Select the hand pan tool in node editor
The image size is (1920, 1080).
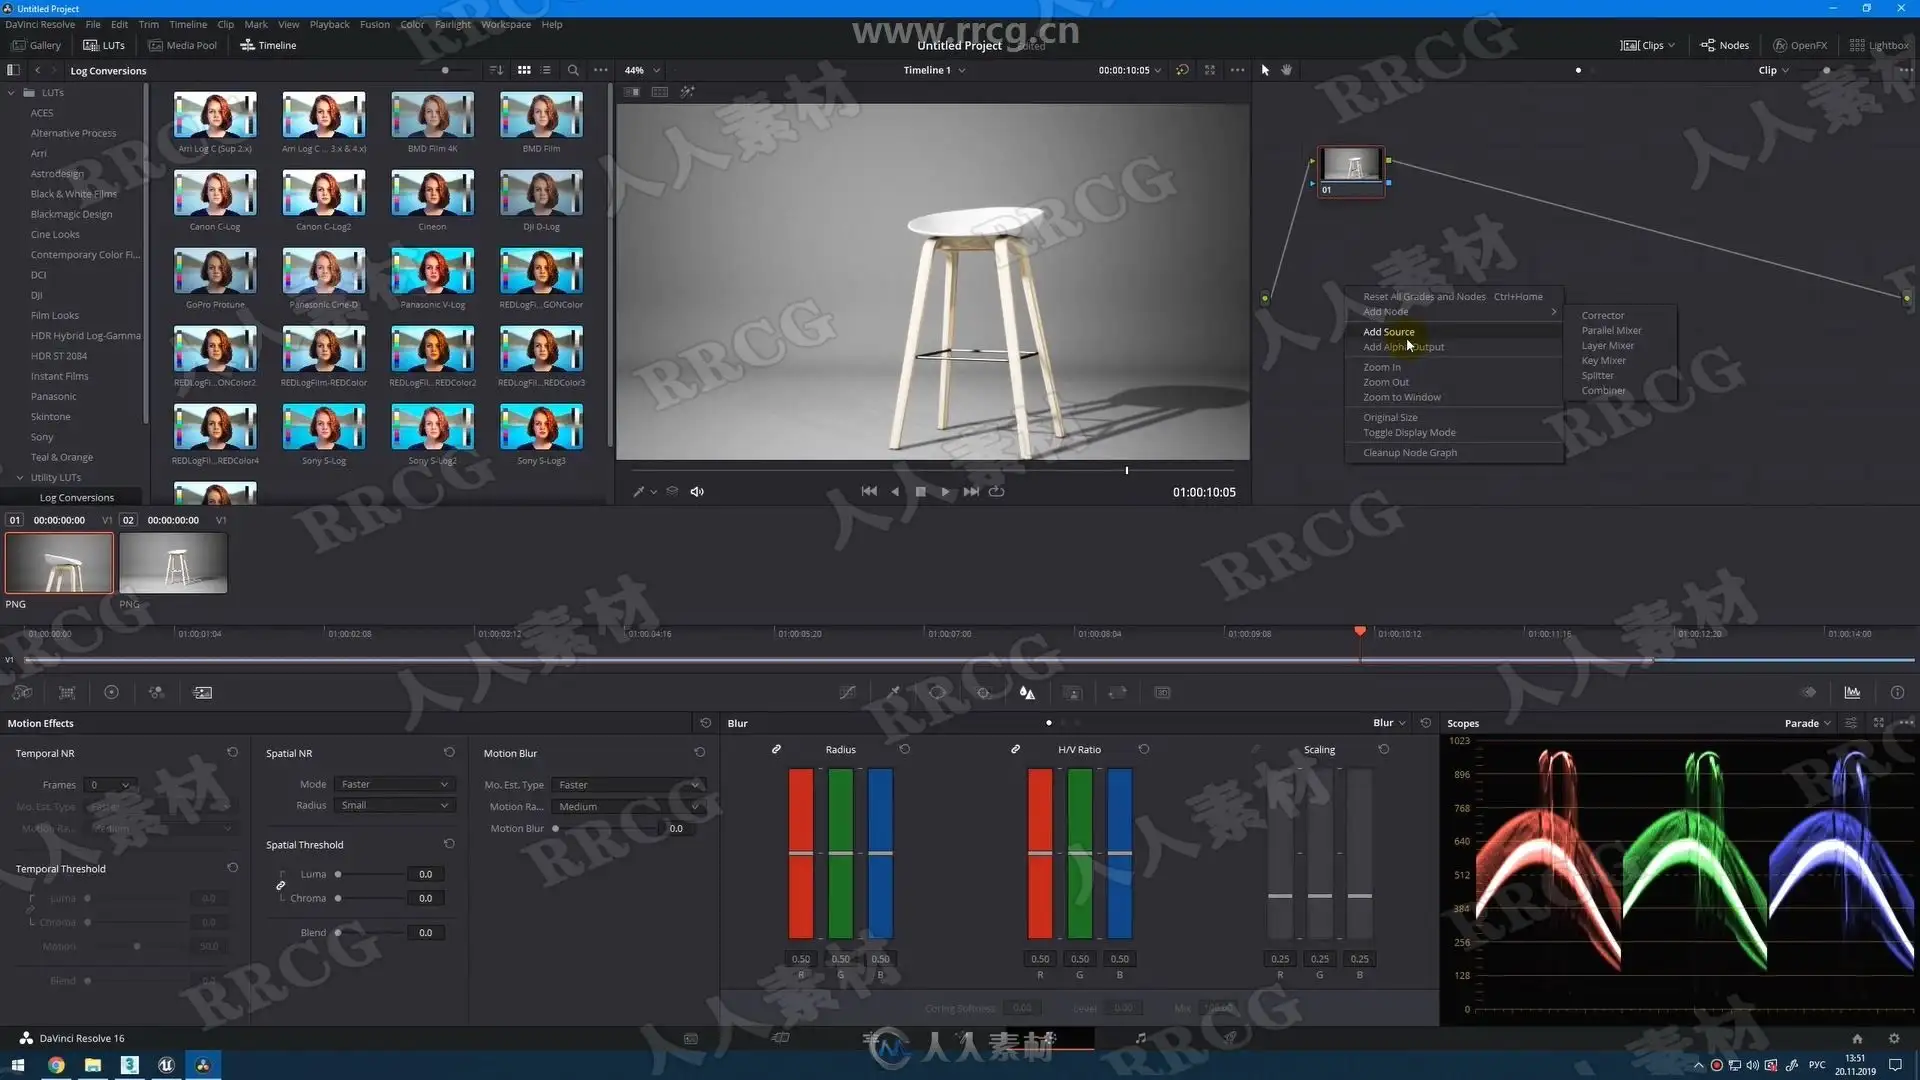click(x=1287, y=70)
